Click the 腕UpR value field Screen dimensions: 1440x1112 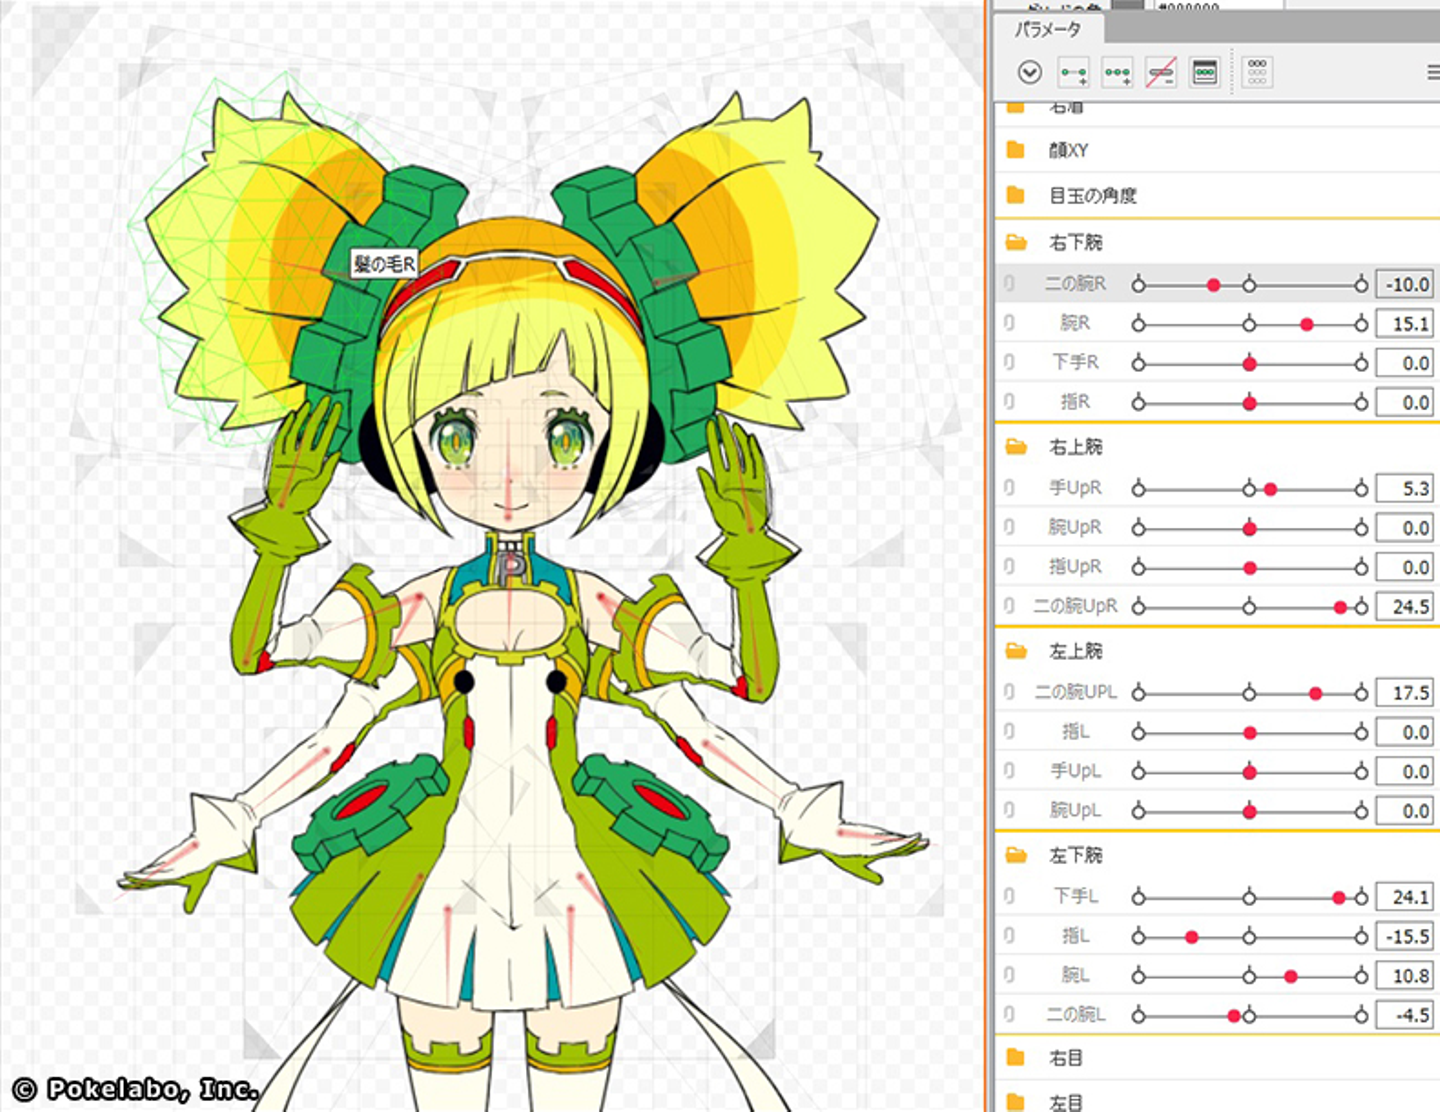point(1405,527)
